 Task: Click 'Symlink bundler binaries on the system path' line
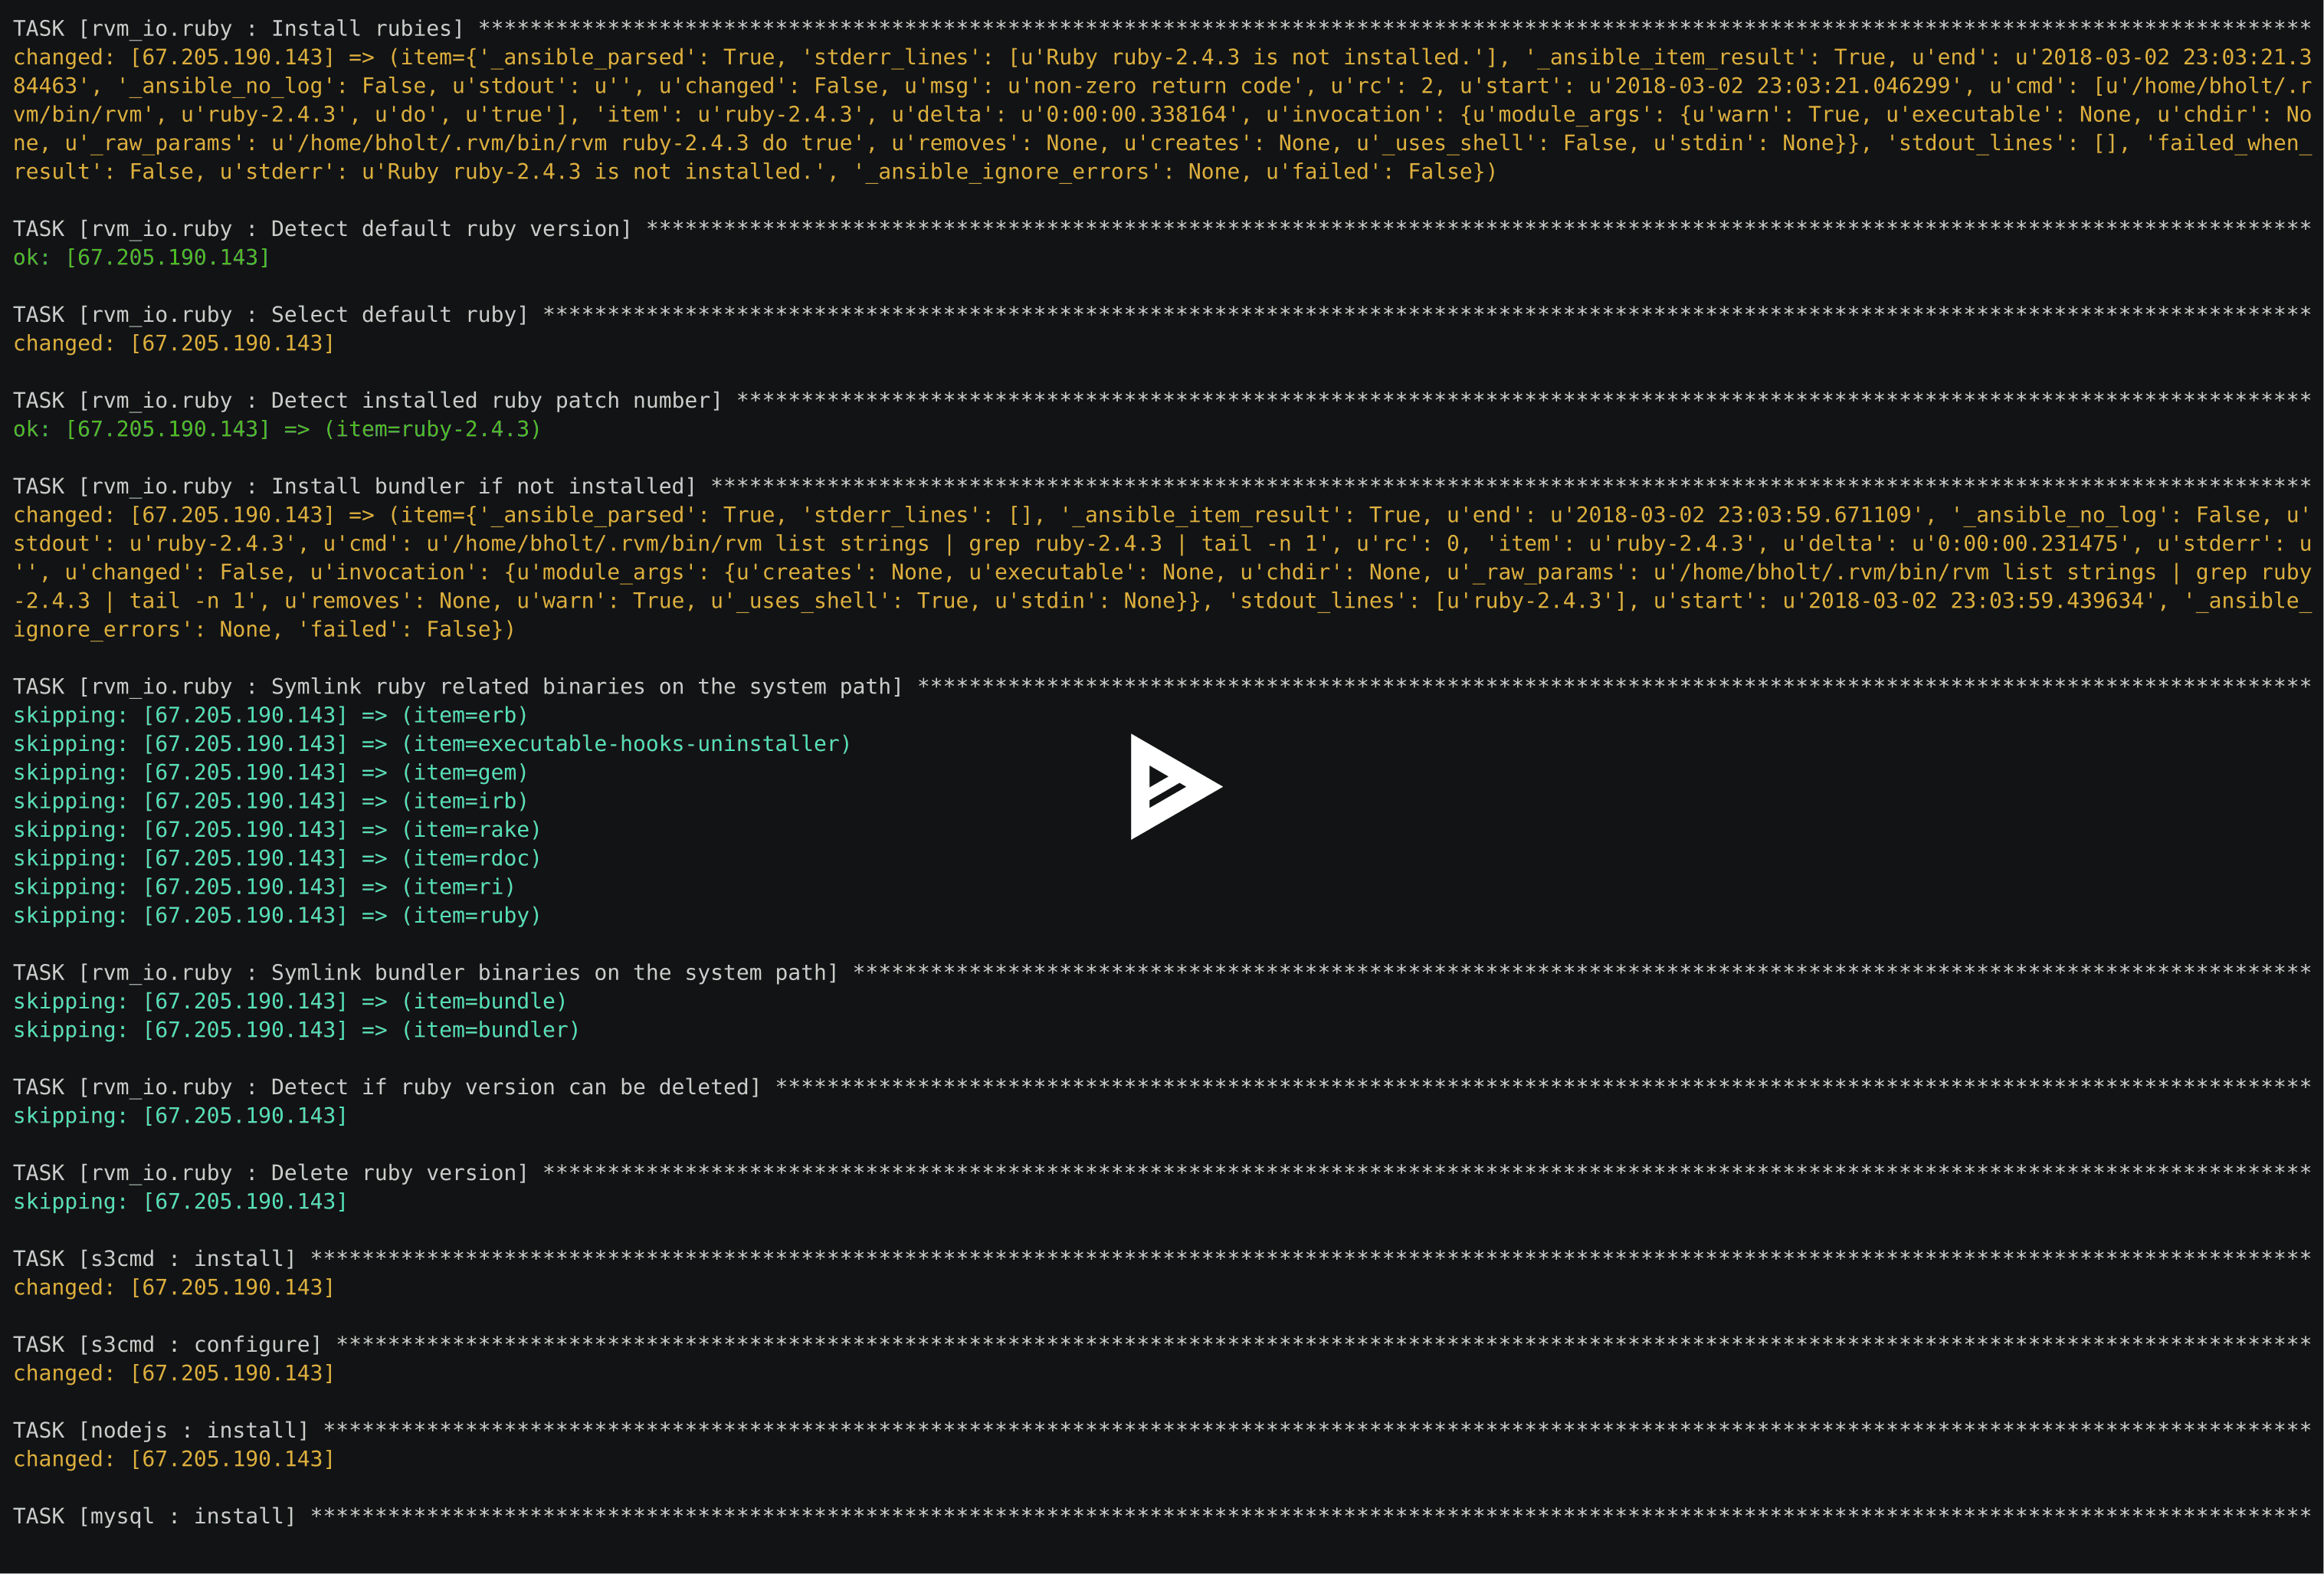pos(1162,973)
